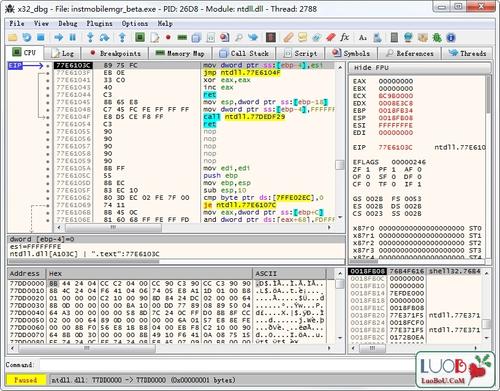Click the EAX register value 00000000
Viewport: 500px width, 391px height.
(x=396, y=81)
